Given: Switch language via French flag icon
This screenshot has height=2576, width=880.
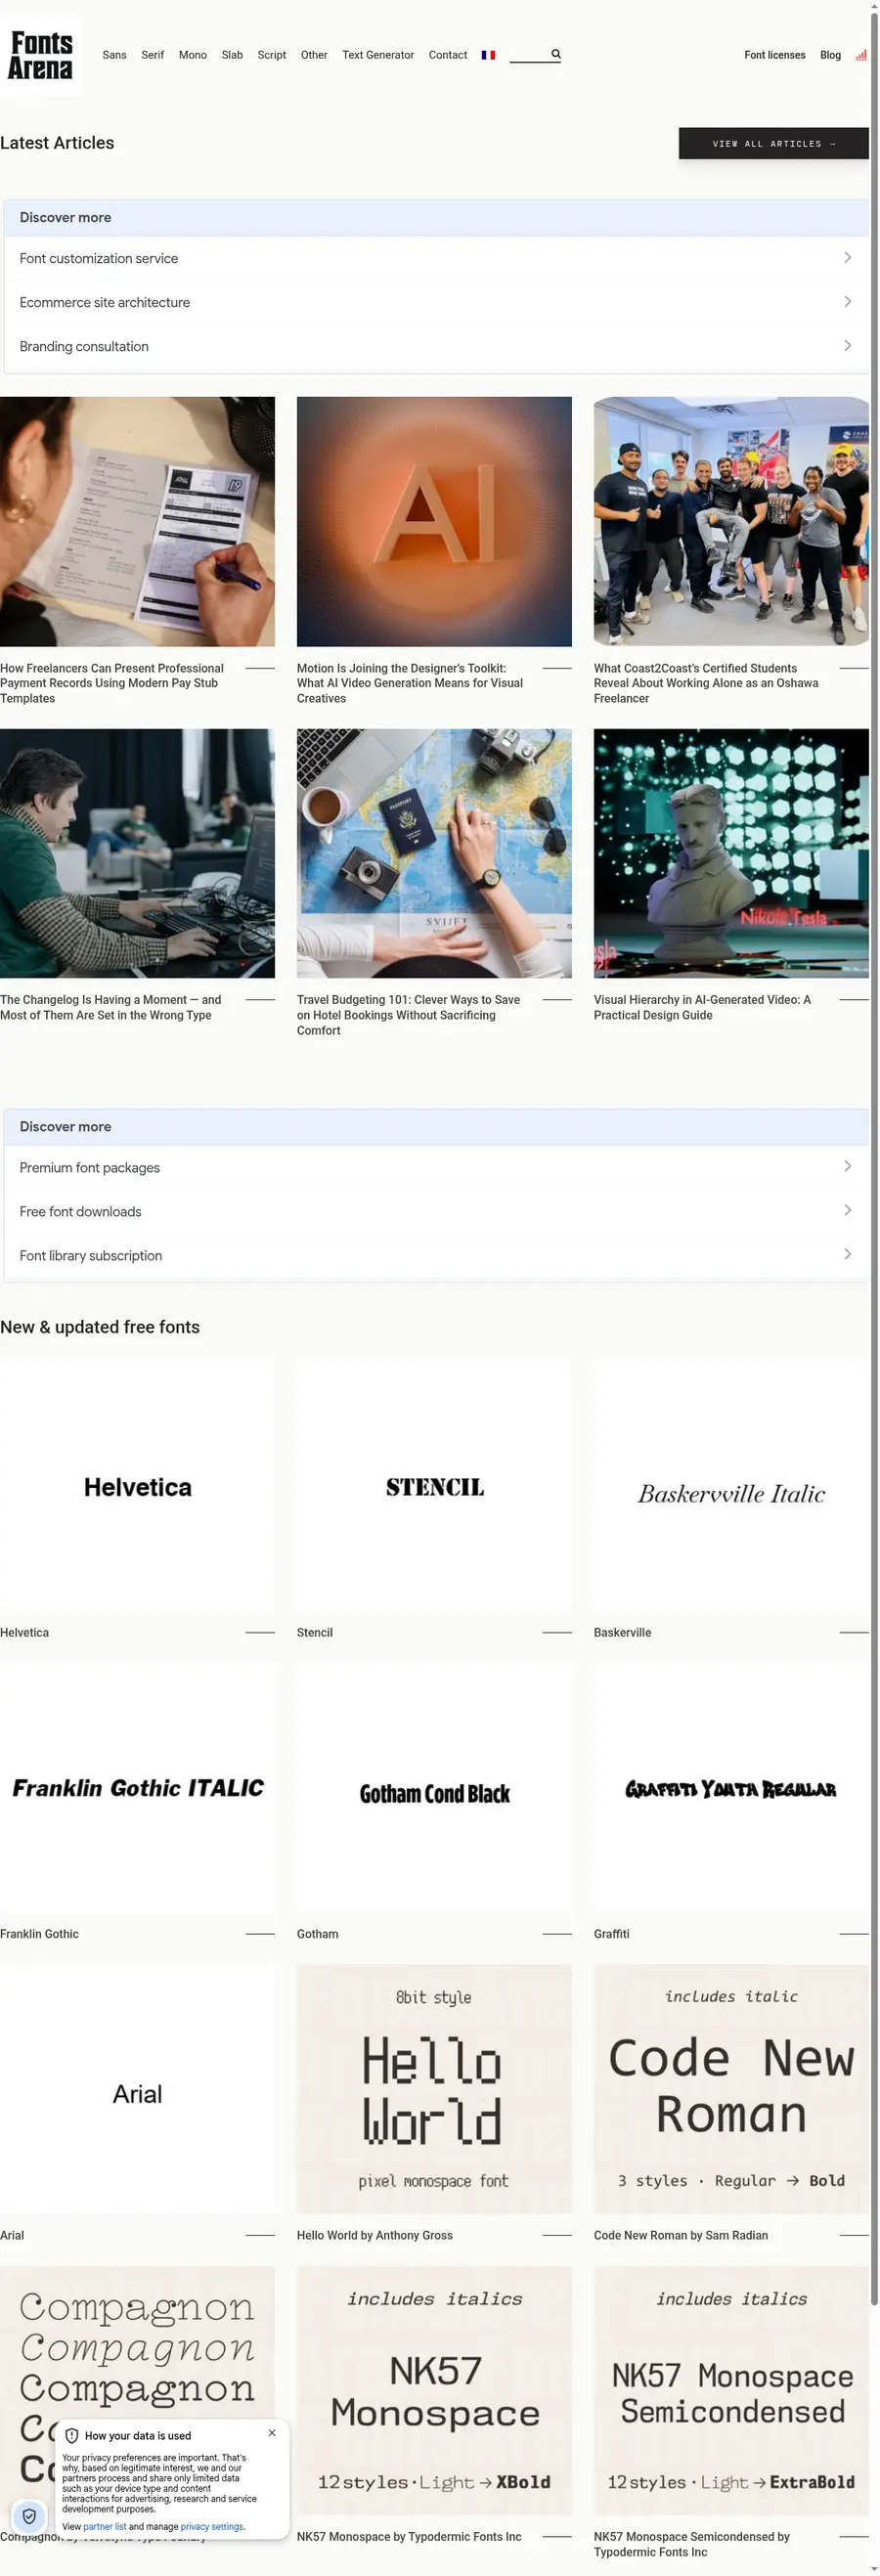Looking at the screenshot, I should [488, 55].
